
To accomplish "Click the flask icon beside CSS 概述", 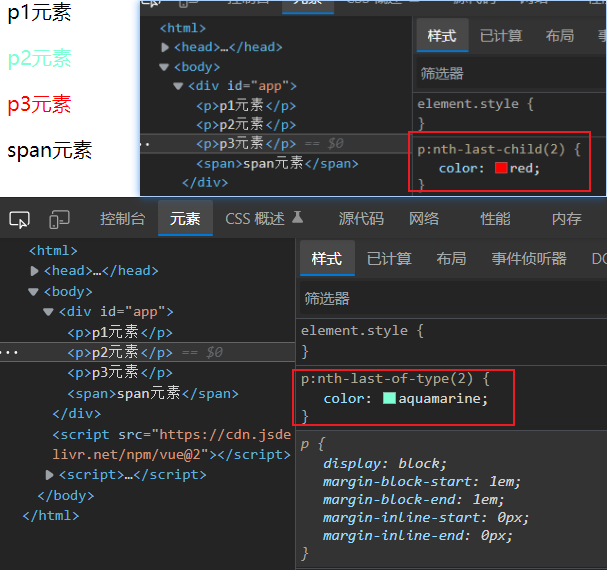I will (x=297, y=219).
